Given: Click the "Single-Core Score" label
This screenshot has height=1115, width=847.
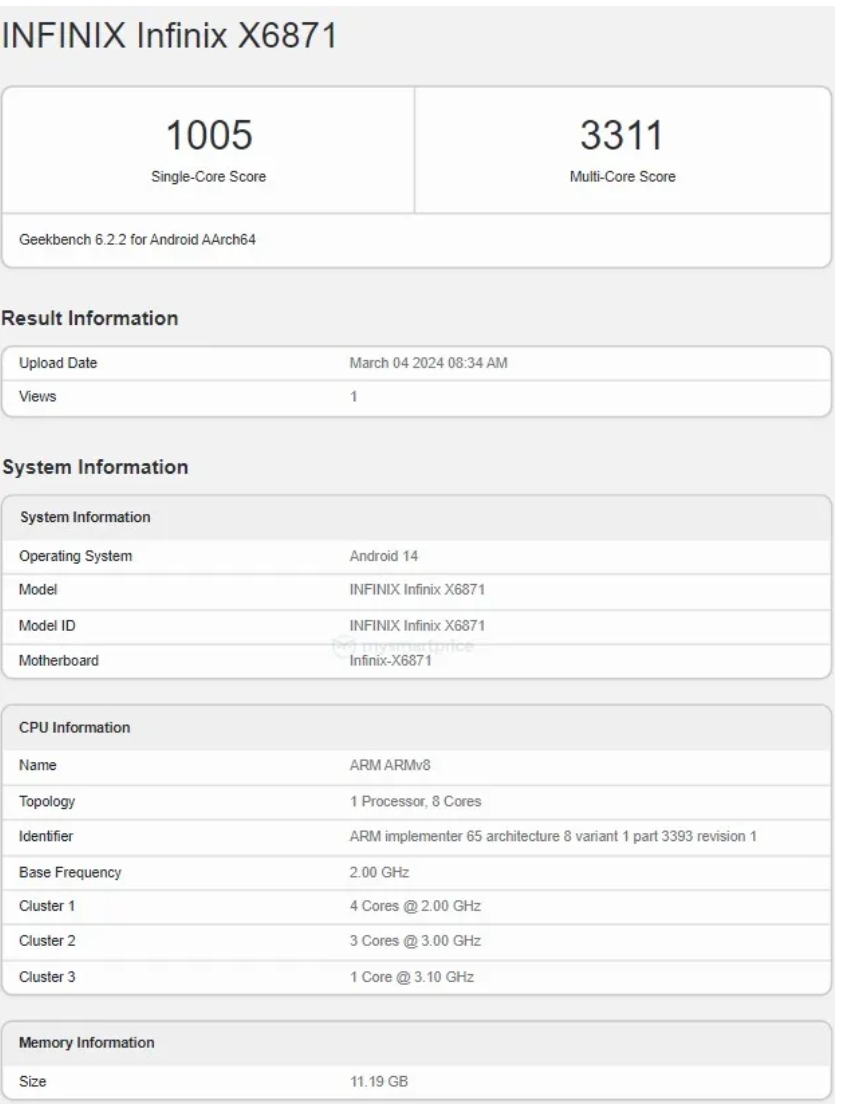Looking at the screenshot, I should pyautogui.click(x=208, y=176).
